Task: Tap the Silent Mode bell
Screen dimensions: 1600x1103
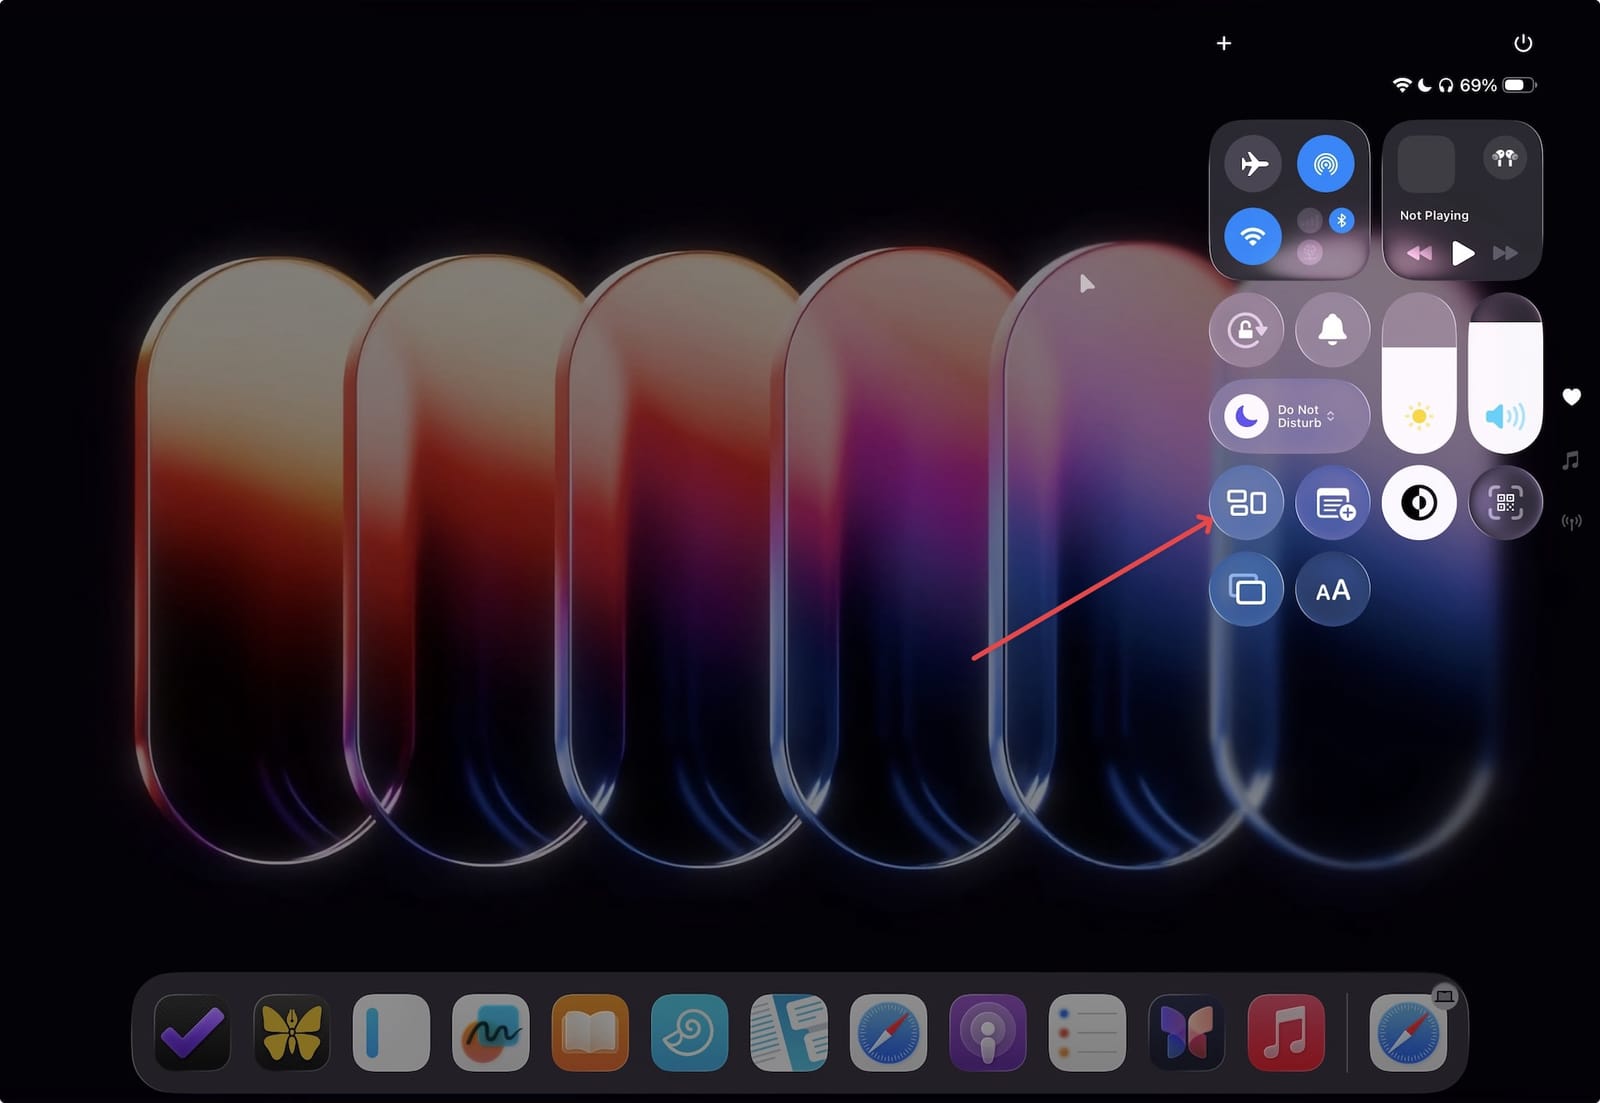Action: [x=1332, y=330]
